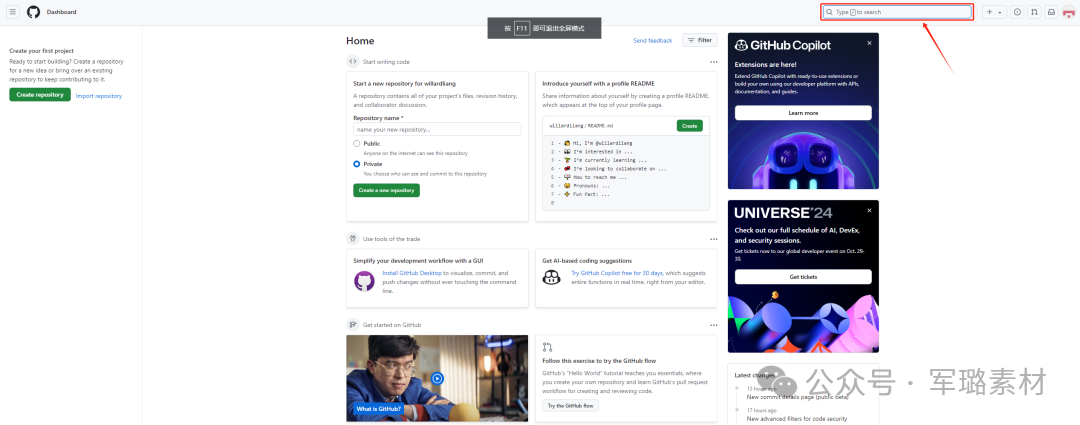The width and height of the screenshot is (1080, 425).
Task: Click the tools icon beside Use tools of the trade
Action: coord(353,238)
